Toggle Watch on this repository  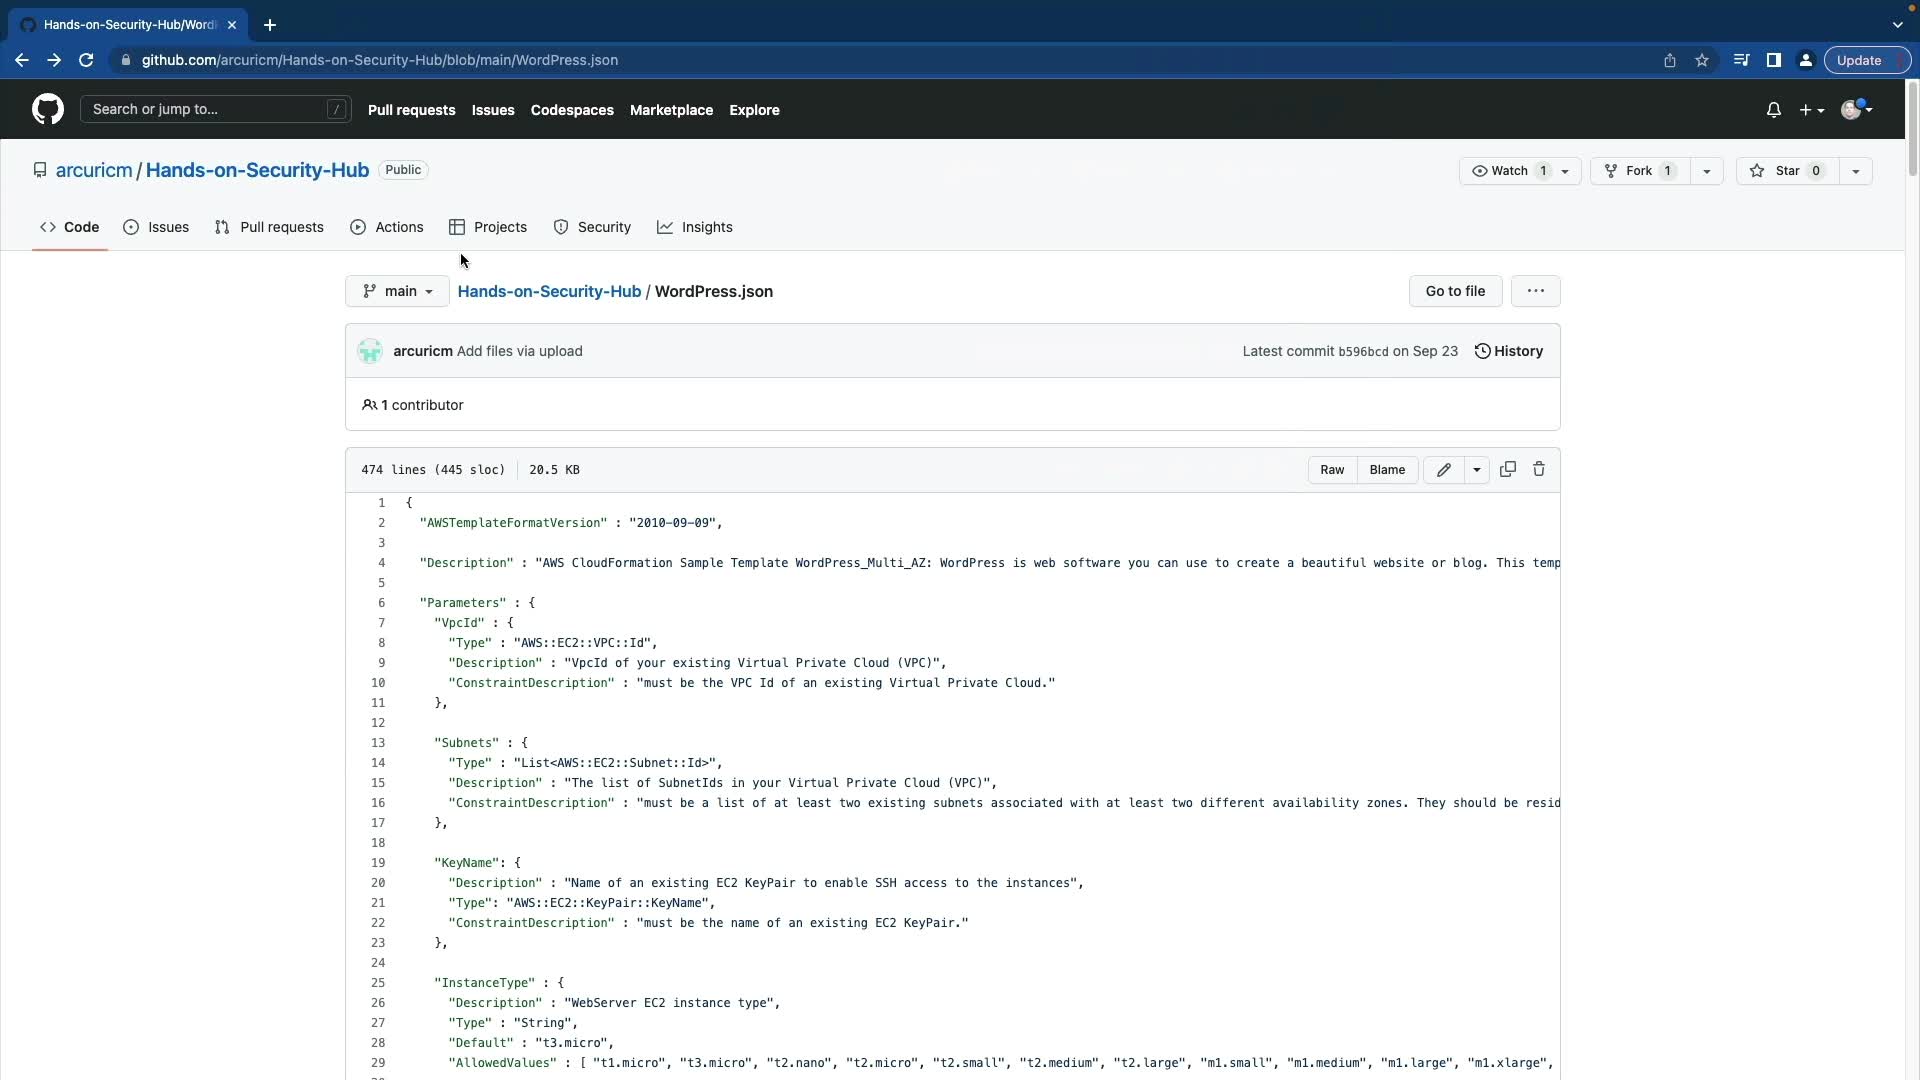point(1509,171)
